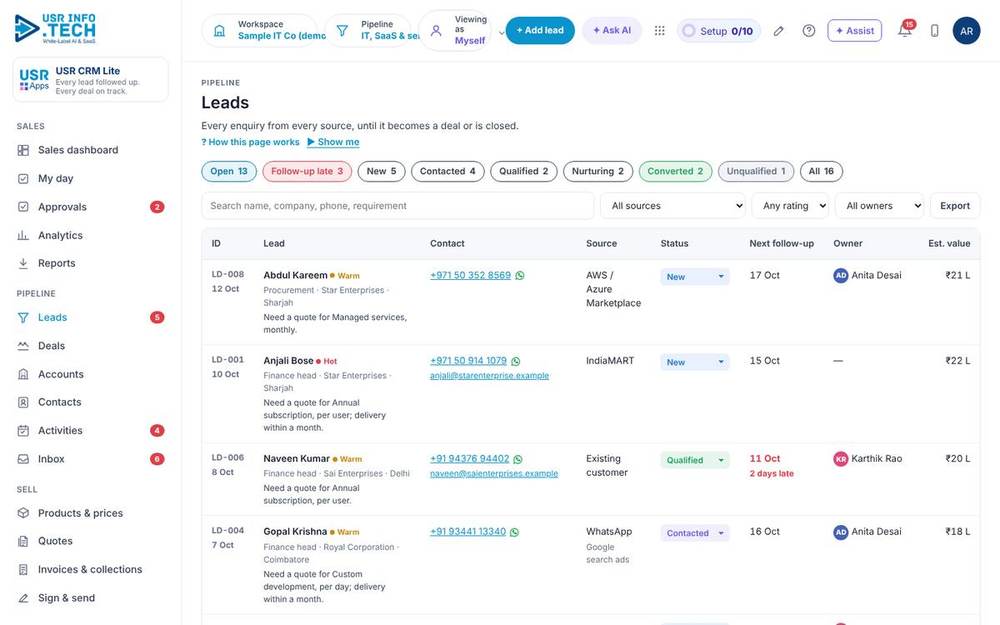This screenshot has width=1000, height=625.
Task: Filter leads by New 5
Action: (x=381, y=171)
